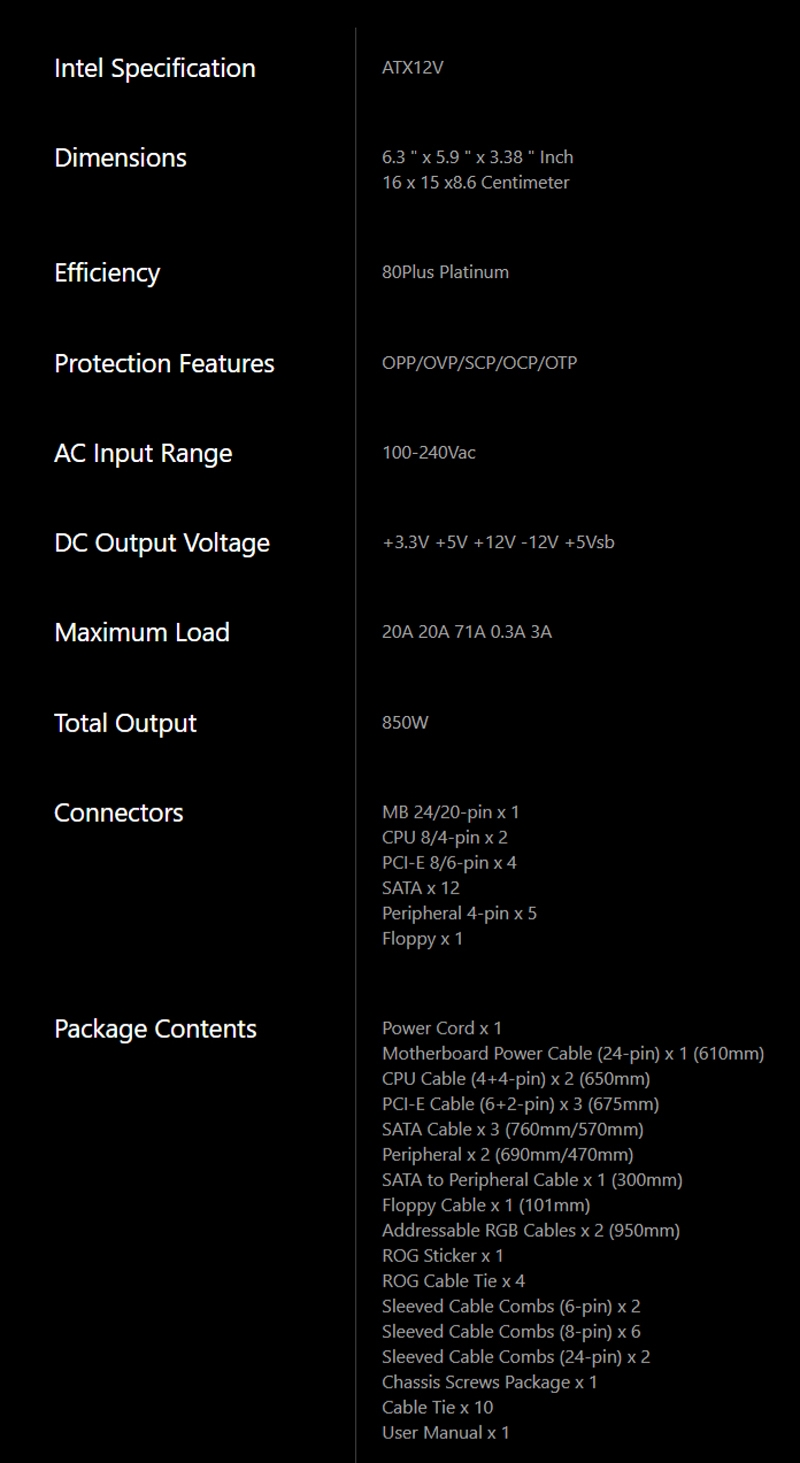Click the AC Input Range label

pos(143,454)
